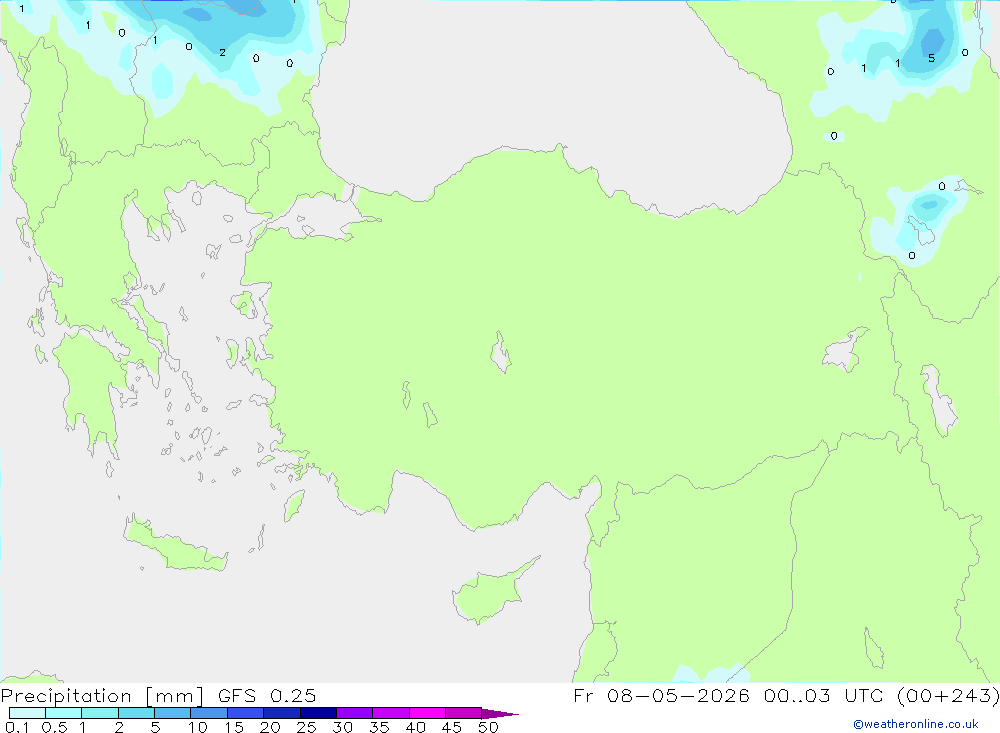The height and width of the screenshot is (733, 1000).
Task: Click the map value '5' at top right
Action: point(931,58)
